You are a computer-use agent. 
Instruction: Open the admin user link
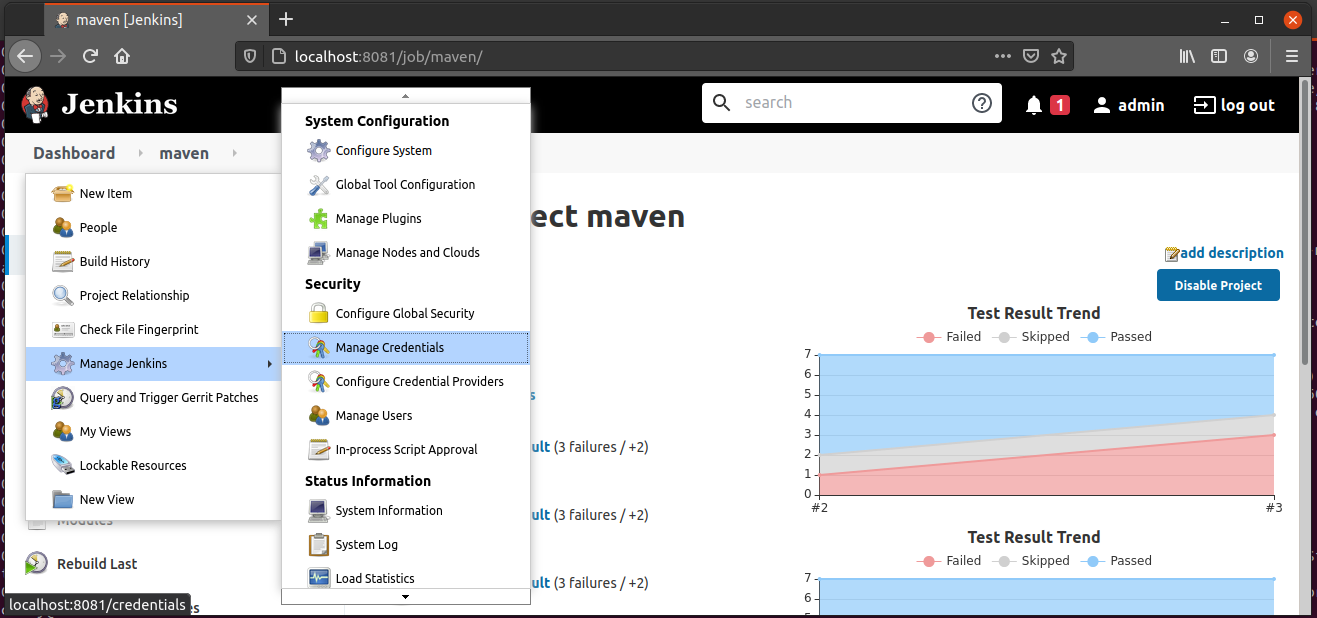(x=1128, y=105)
